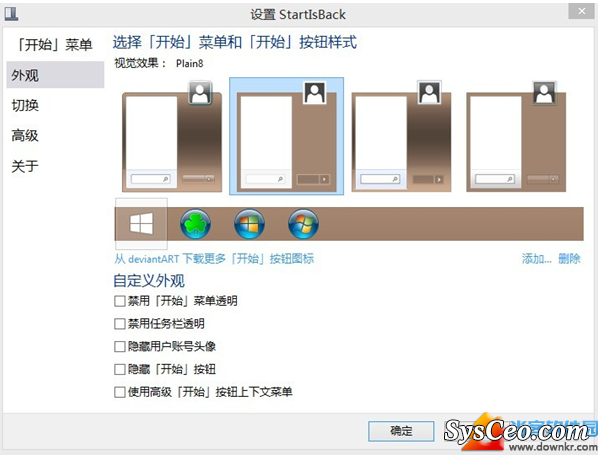Select the Windows 8 colored orb button
This screenshot has height=457, width=598.
pos(249,224)
